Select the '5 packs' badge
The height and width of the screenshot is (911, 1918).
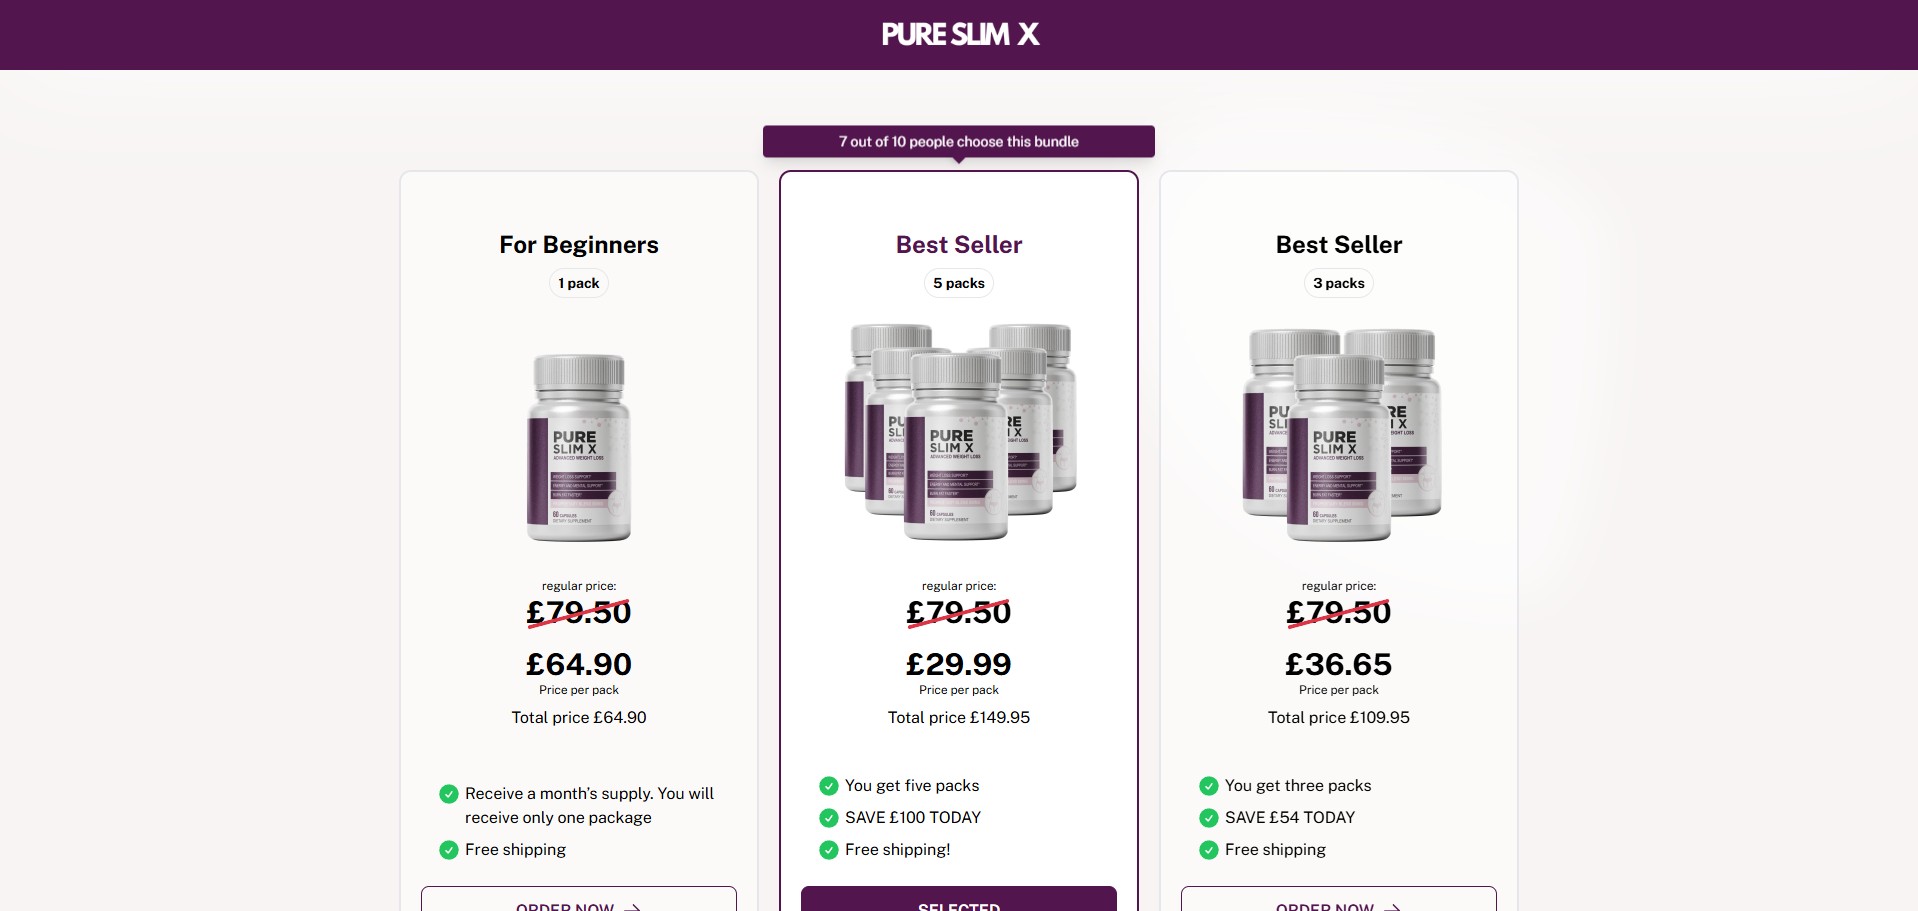[x=959, y=283]
